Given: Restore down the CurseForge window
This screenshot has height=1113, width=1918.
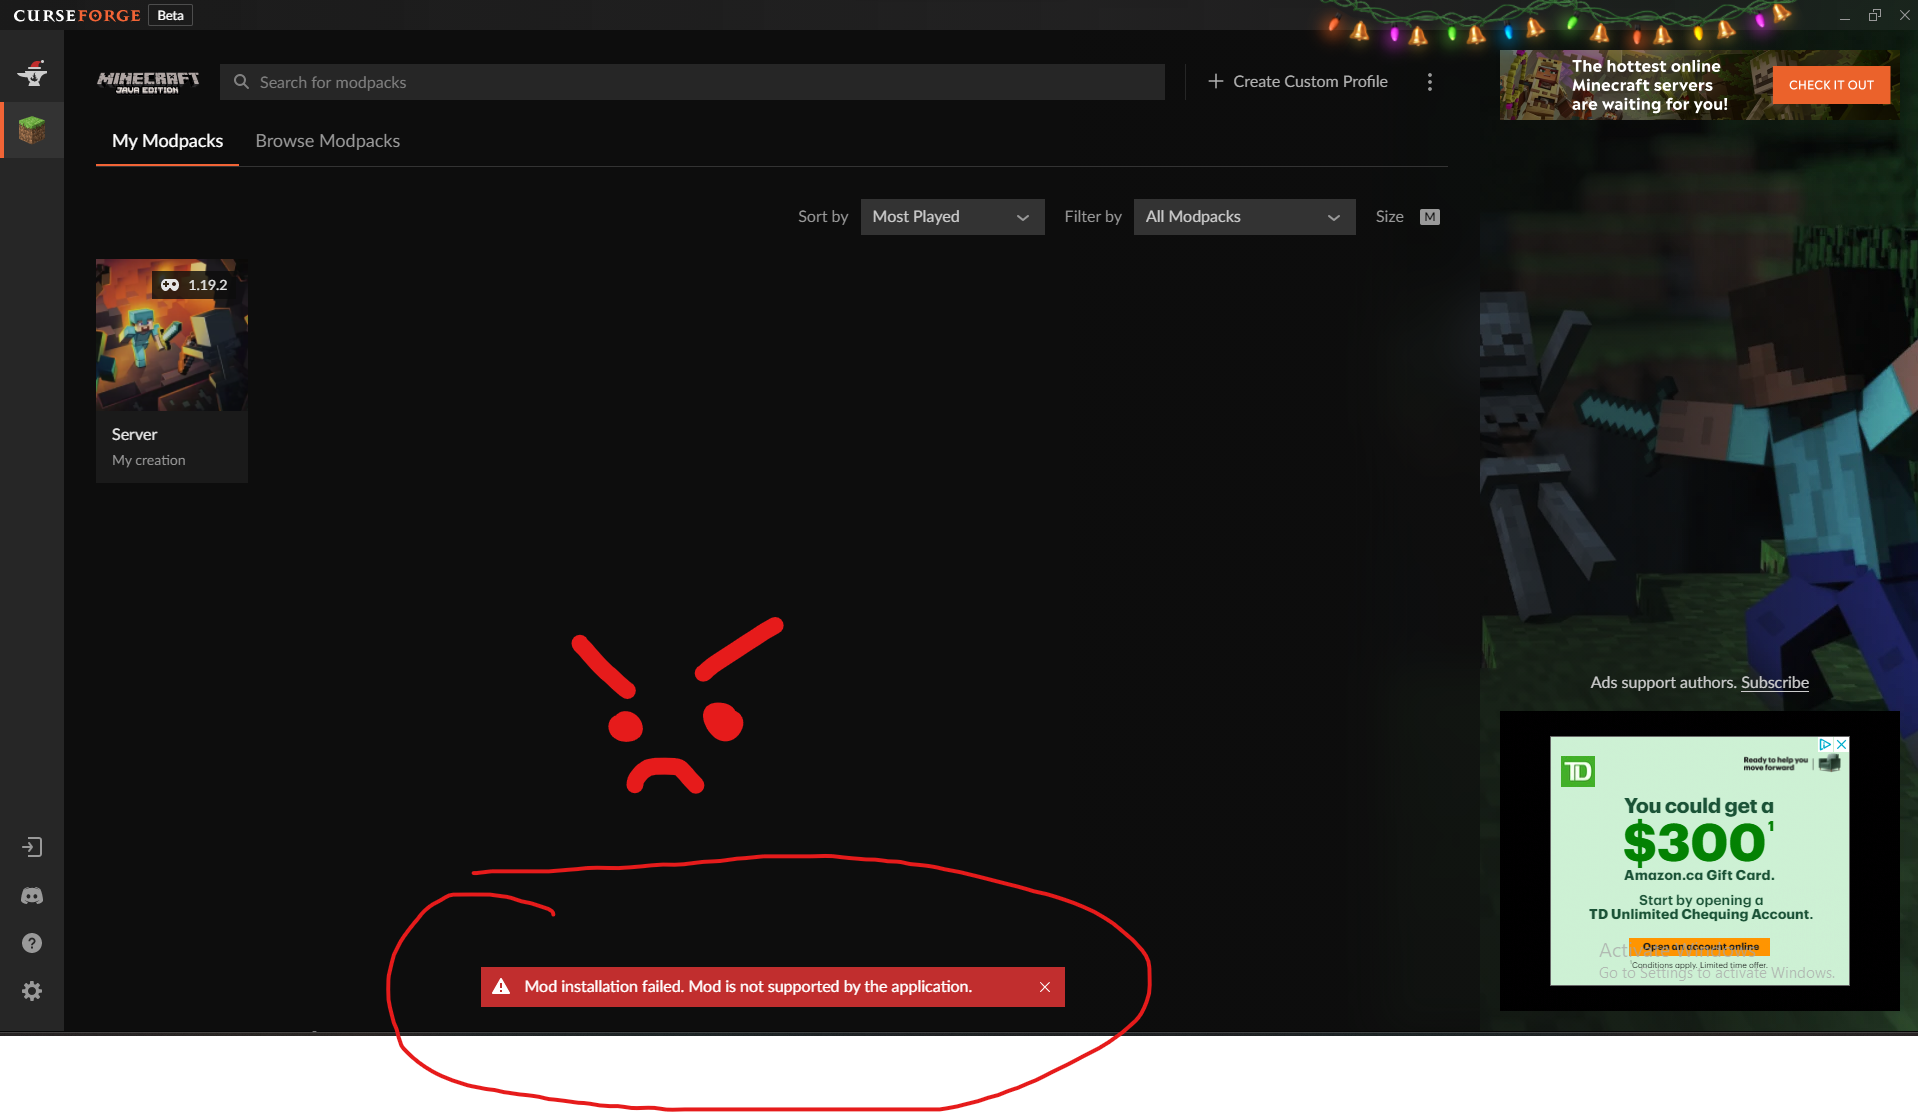Looking at the screenshot, I should click(1875, 15).
